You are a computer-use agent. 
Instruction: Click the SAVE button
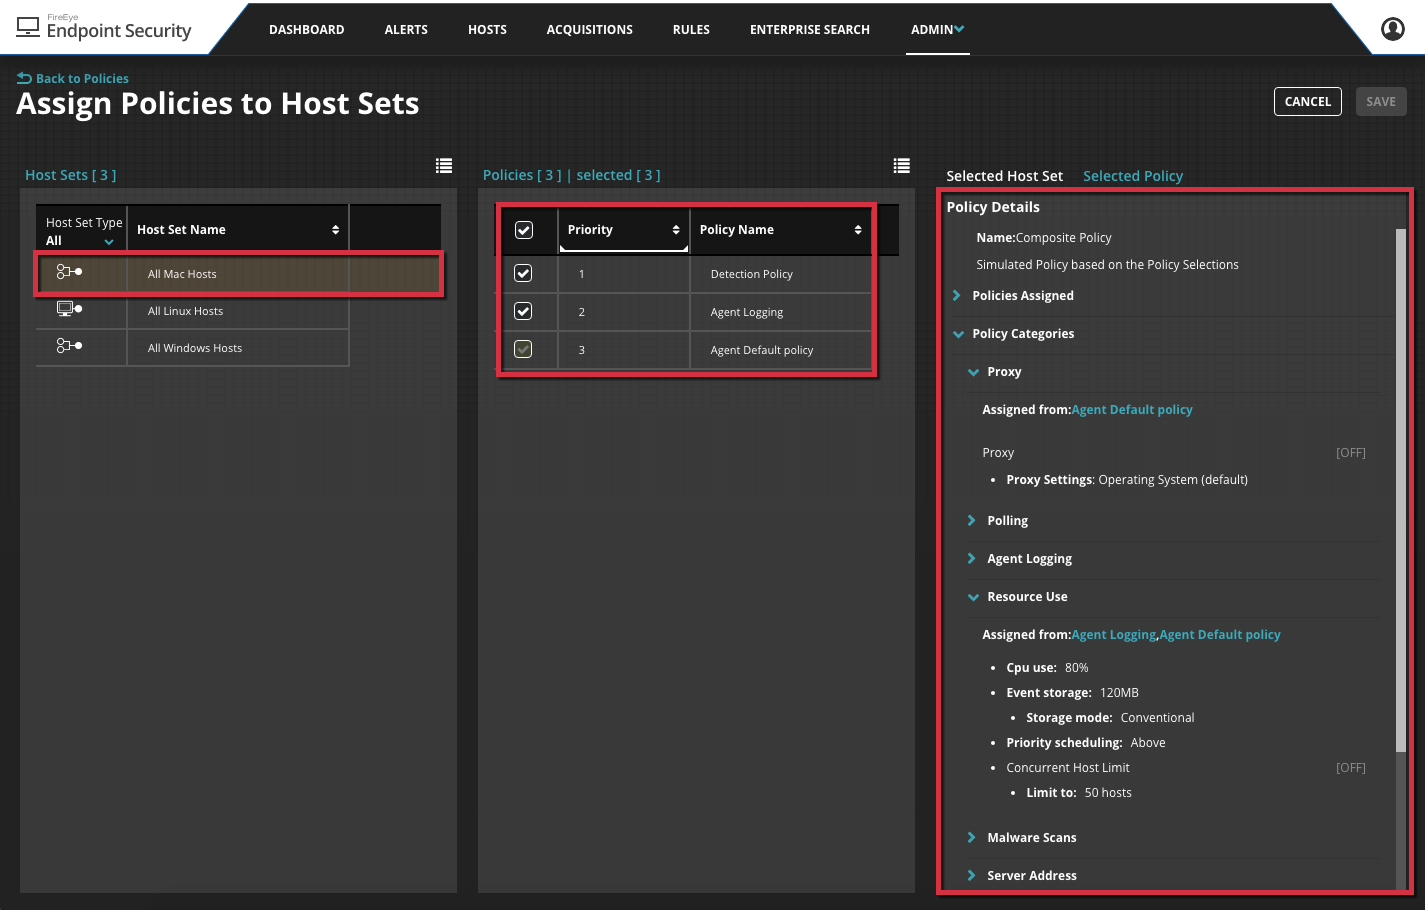point(1381,102)
